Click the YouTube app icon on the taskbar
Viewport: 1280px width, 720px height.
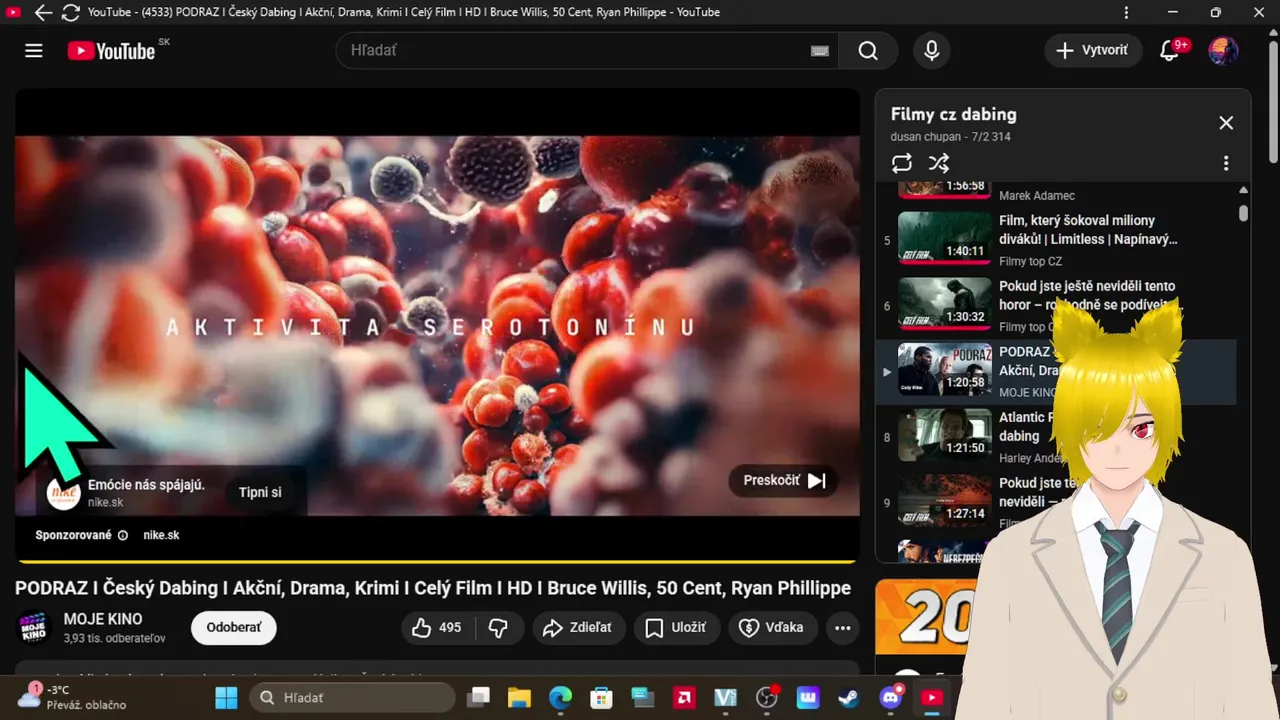[x=931, y=697]
